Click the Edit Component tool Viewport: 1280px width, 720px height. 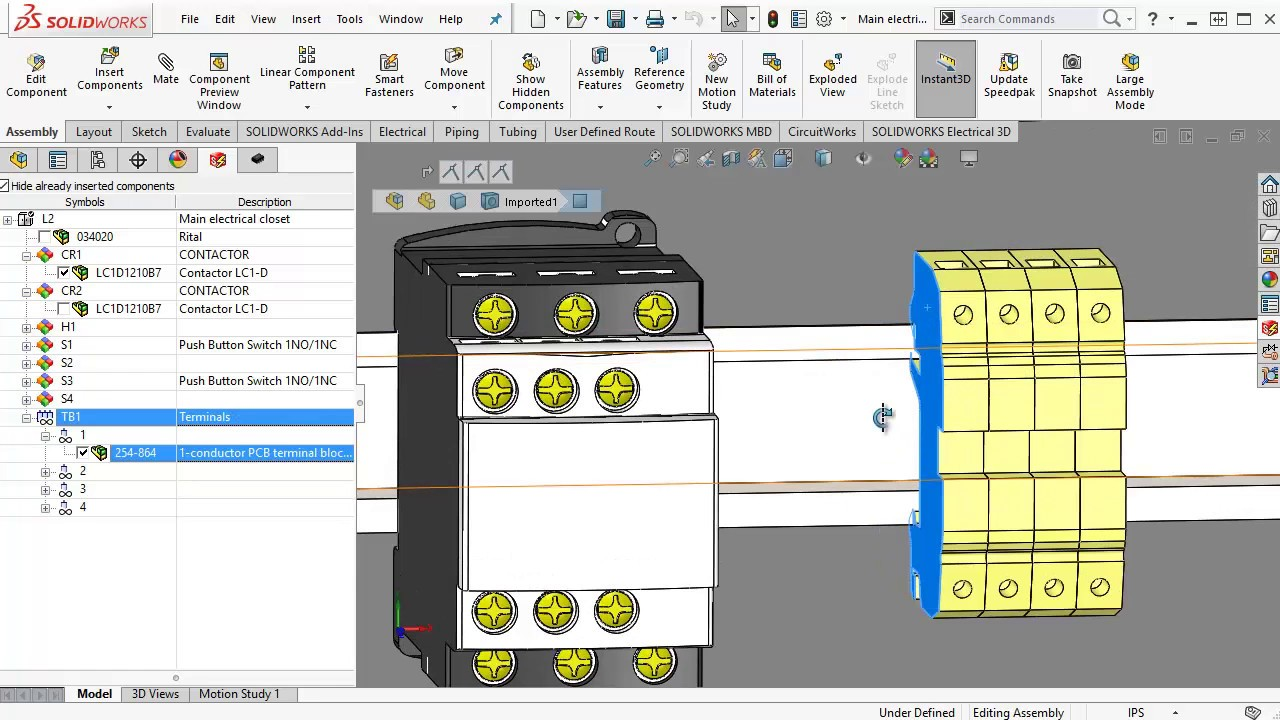tap(36, 77)
